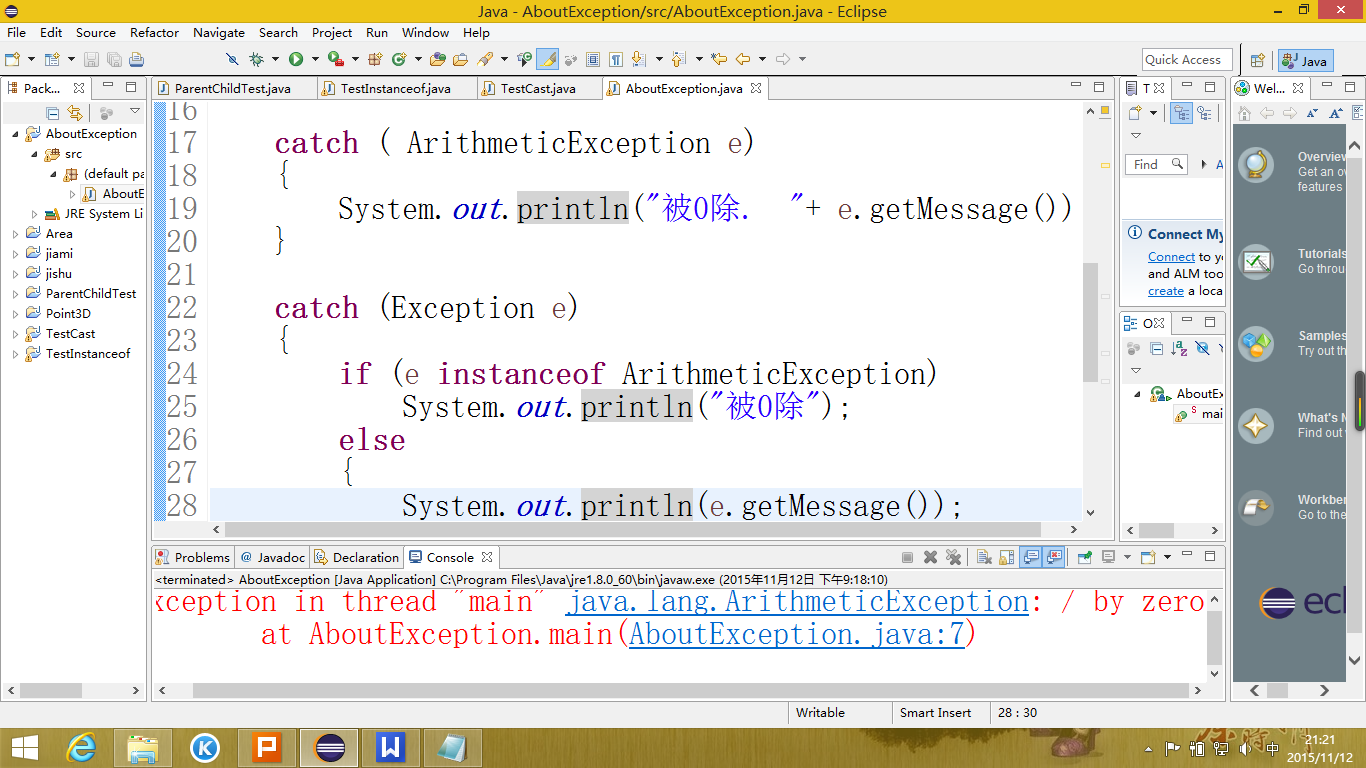Open the Navigate menu
The height and width of the screenshot is (768, 1366).
[x=219, y=33]
